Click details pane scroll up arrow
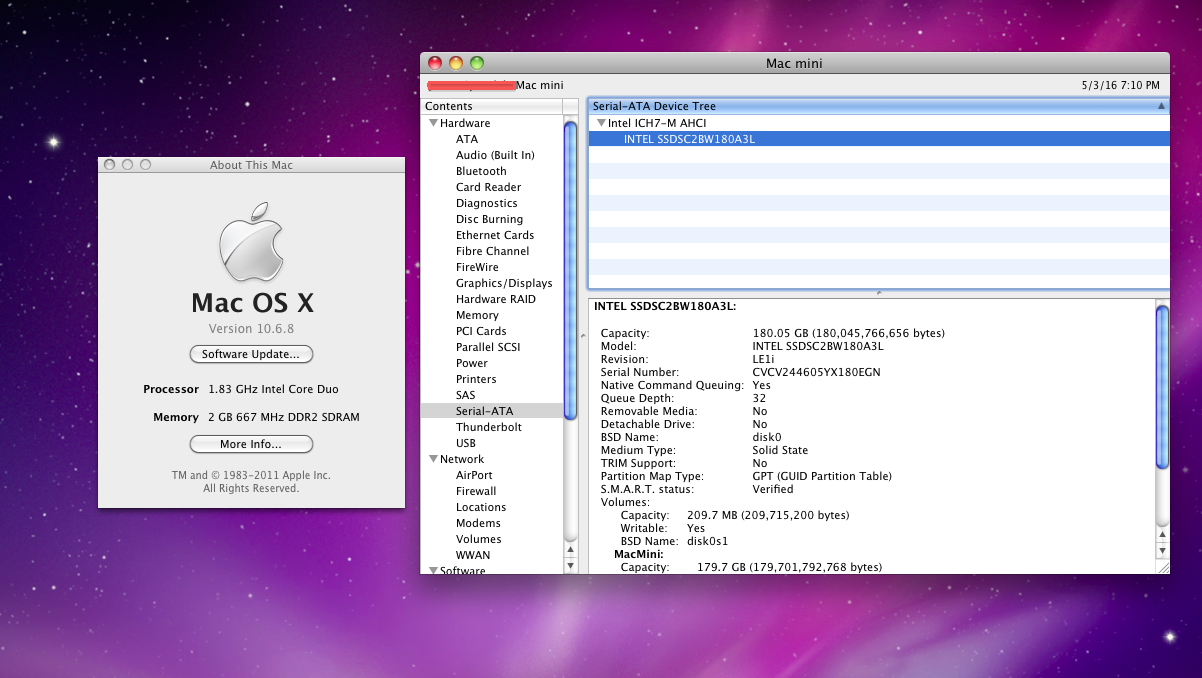Image resolution: width=1202 pixels, height=678 pixels. pos(1162,535)
